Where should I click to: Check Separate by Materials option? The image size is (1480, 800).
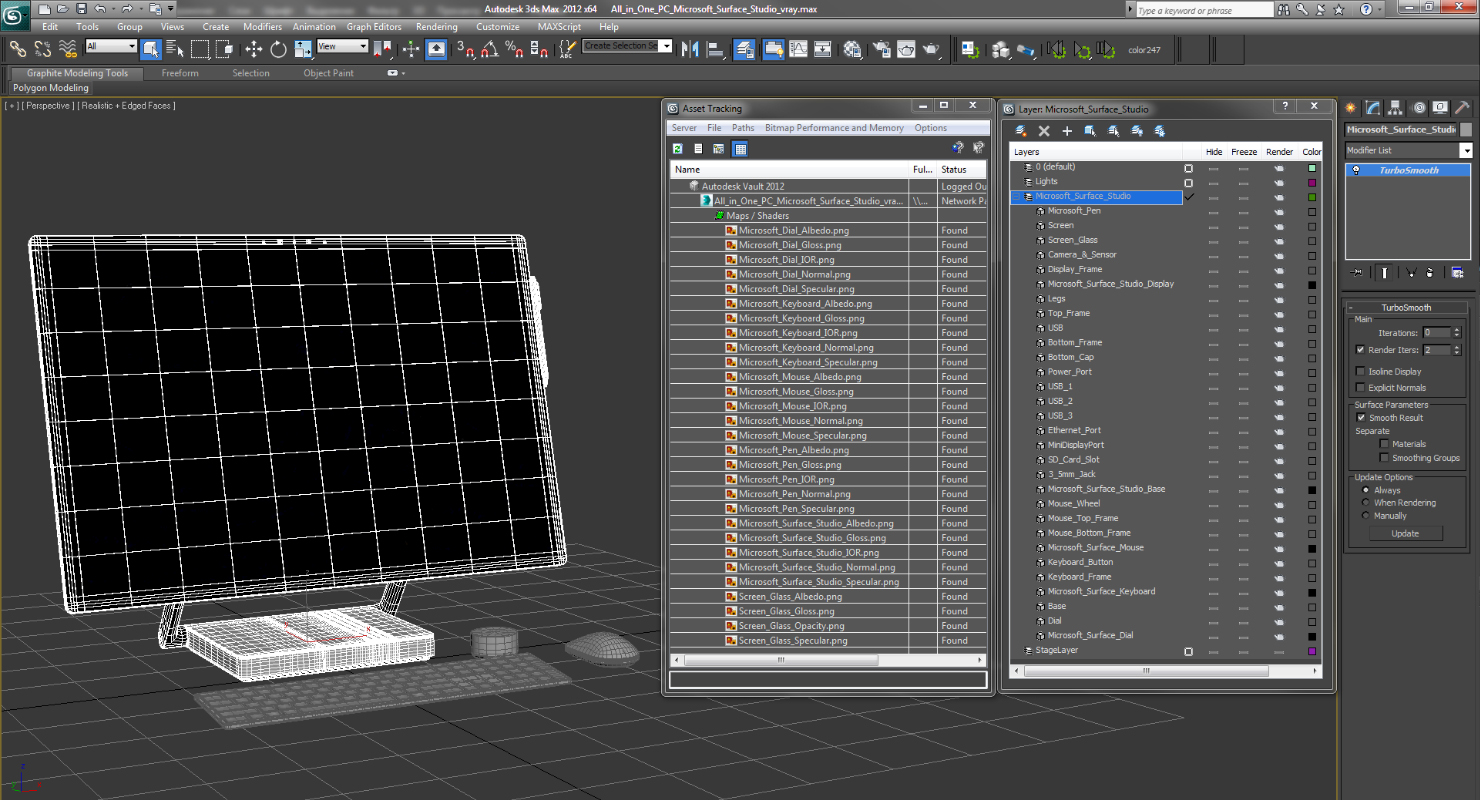(1384, 444)
